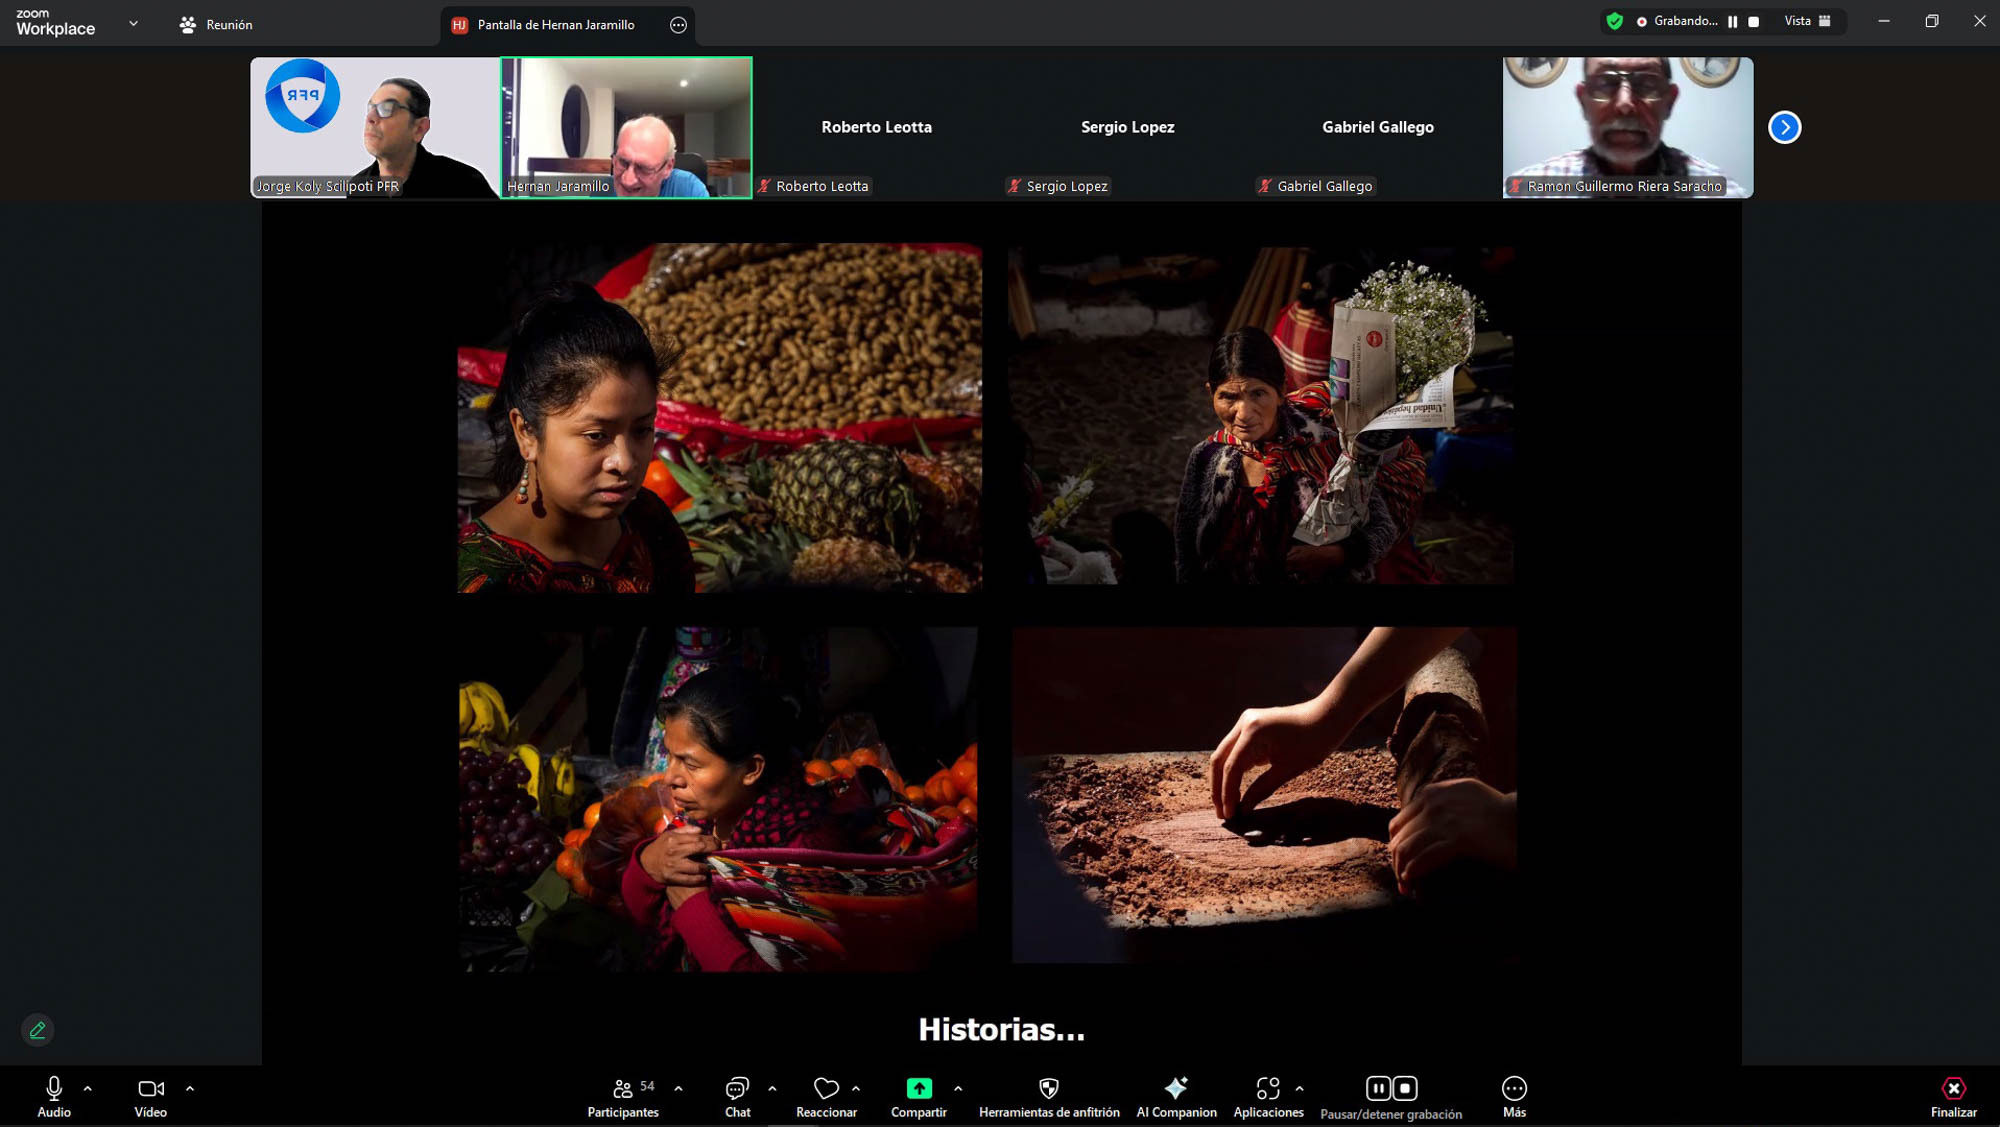Screen dimensions: 2000x1127
Task: Expand the Audio options arrow
Action: coord(88,1088)
